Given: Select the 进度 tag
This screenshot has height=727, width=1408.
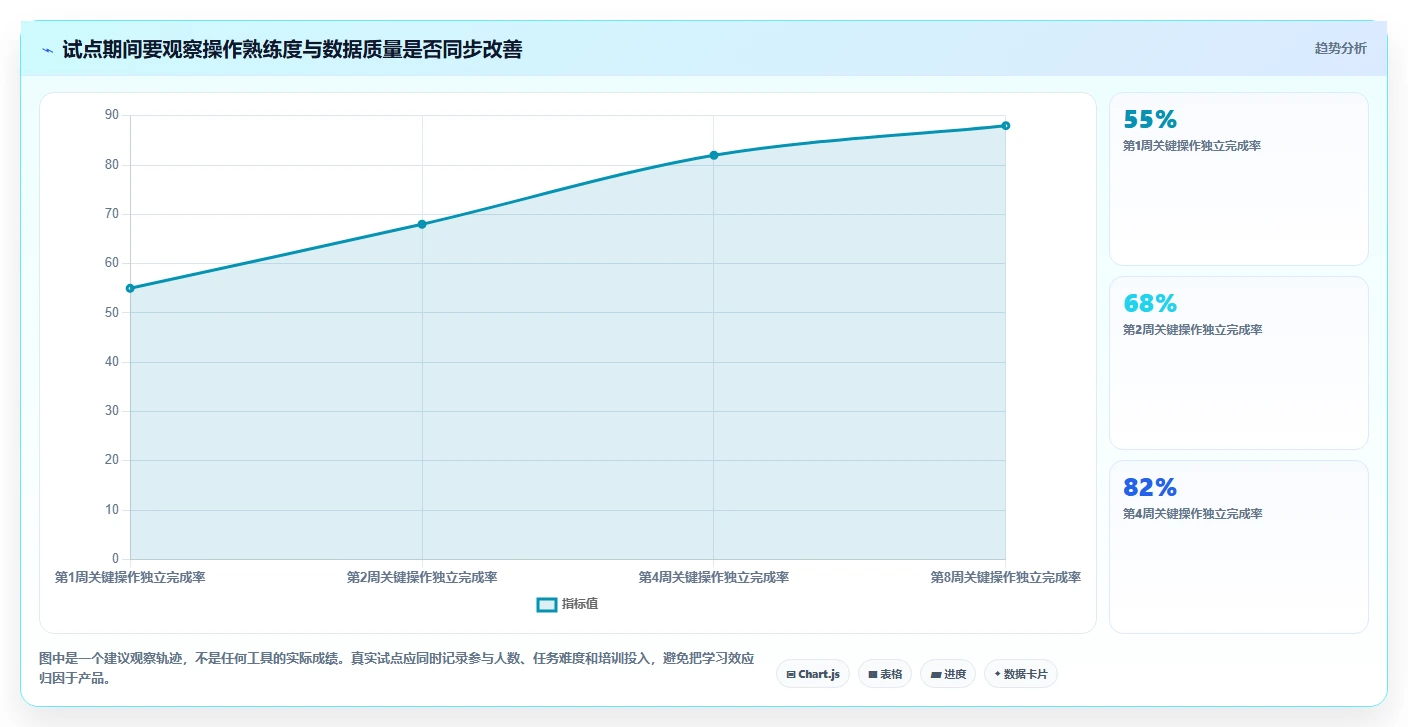Looking at the screenshot, I should pyautogui.click(x=948, y=674).
